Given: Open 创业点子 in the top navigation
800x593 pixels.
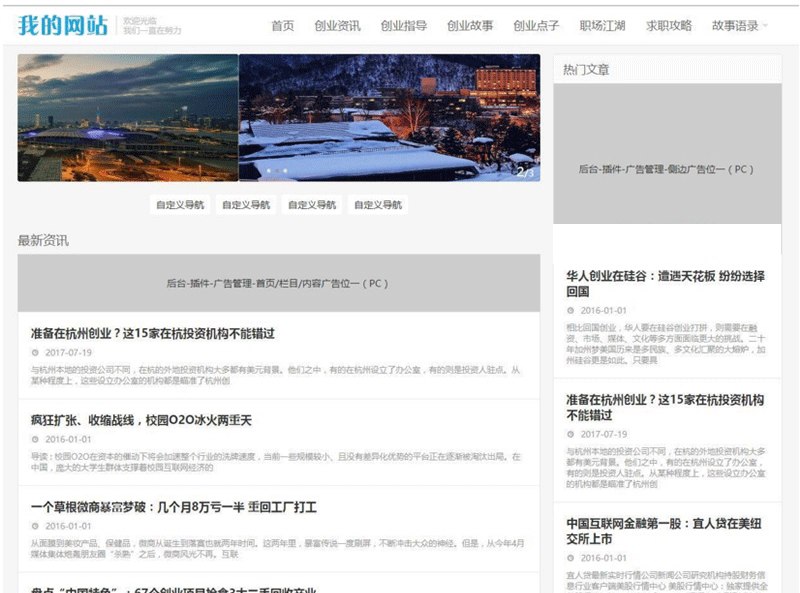Looking at the screenshot, I should pos(536,26).
